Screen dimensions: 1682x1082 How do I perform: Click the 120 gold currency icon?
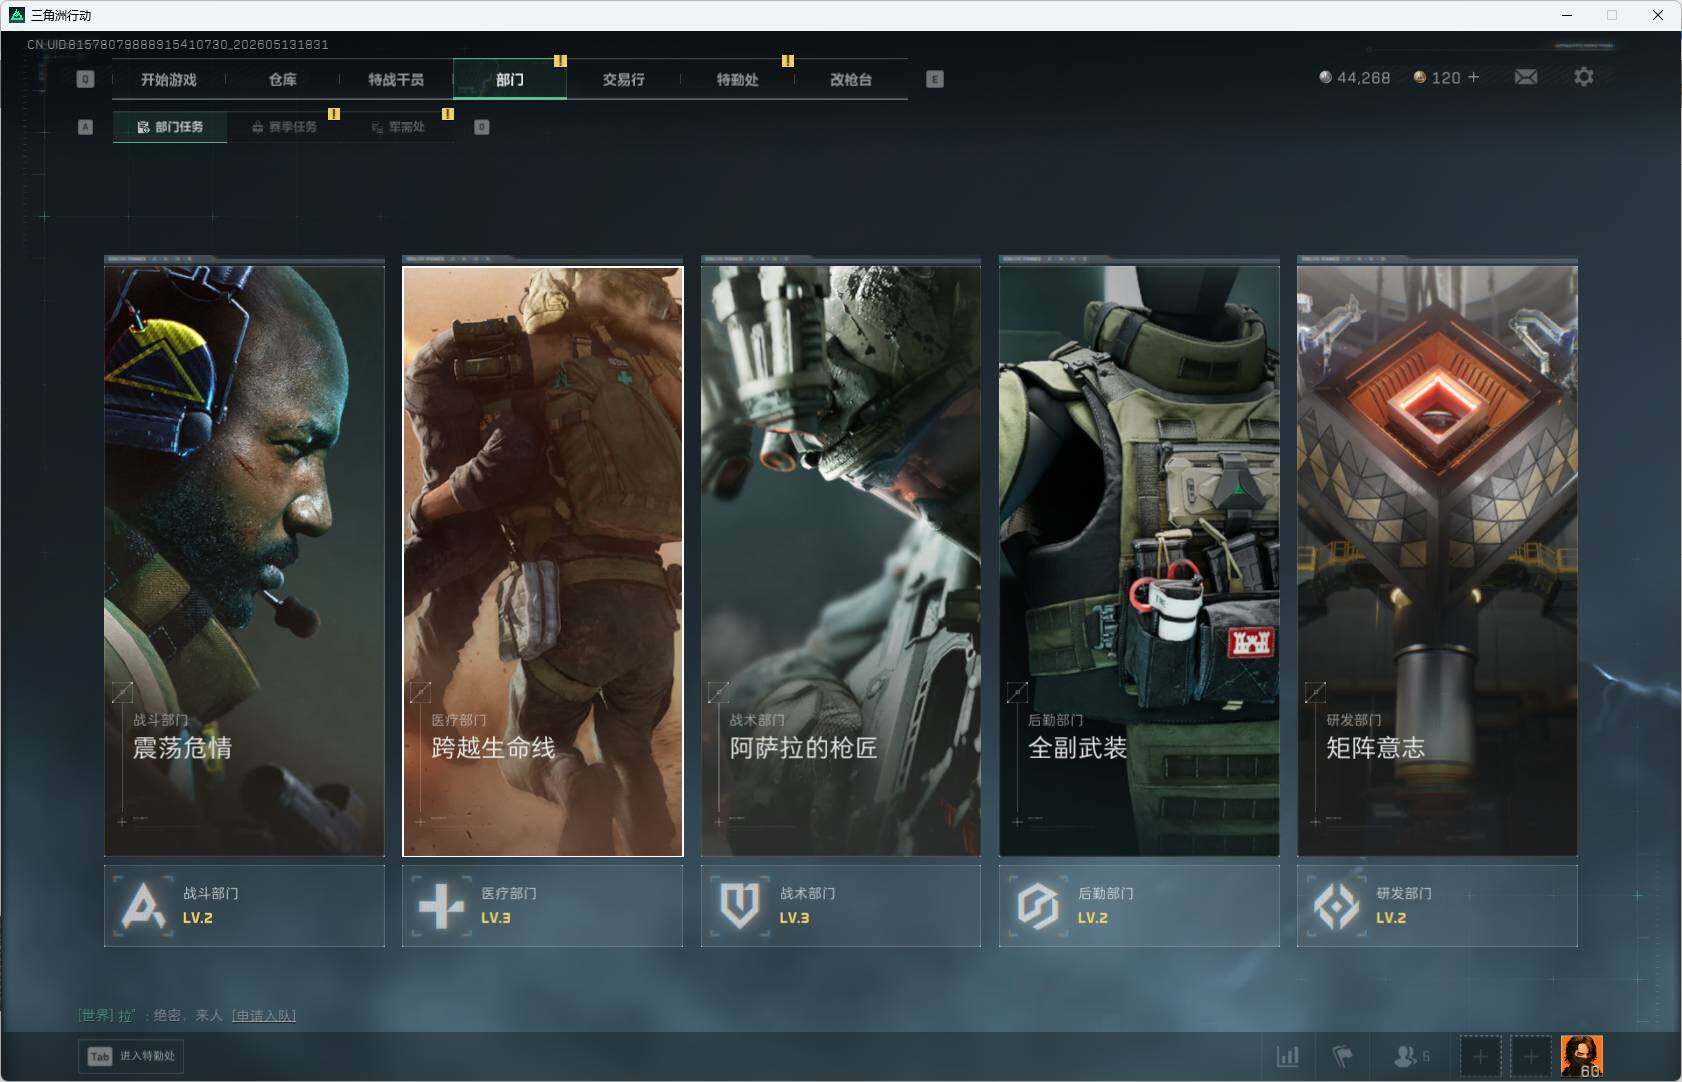pyautogui.click(x=1419, y=77)
